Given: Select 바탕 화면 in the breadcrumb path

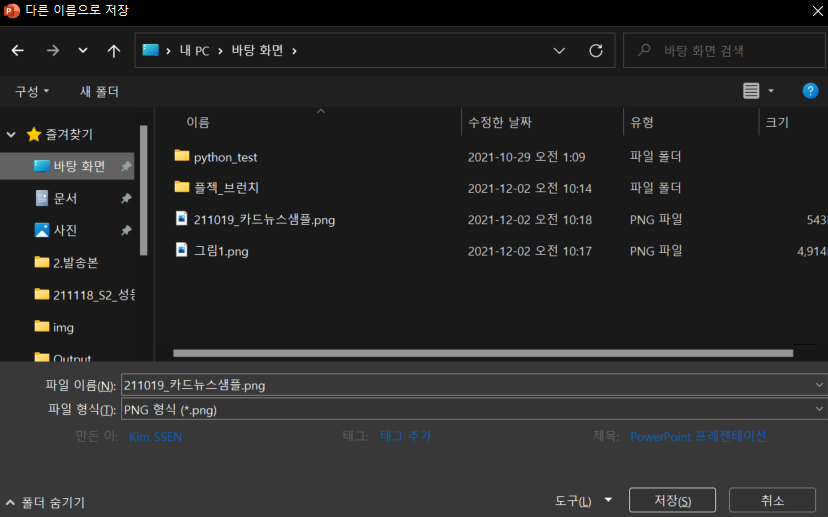Looking at the screenshot, I should [257, 51].
